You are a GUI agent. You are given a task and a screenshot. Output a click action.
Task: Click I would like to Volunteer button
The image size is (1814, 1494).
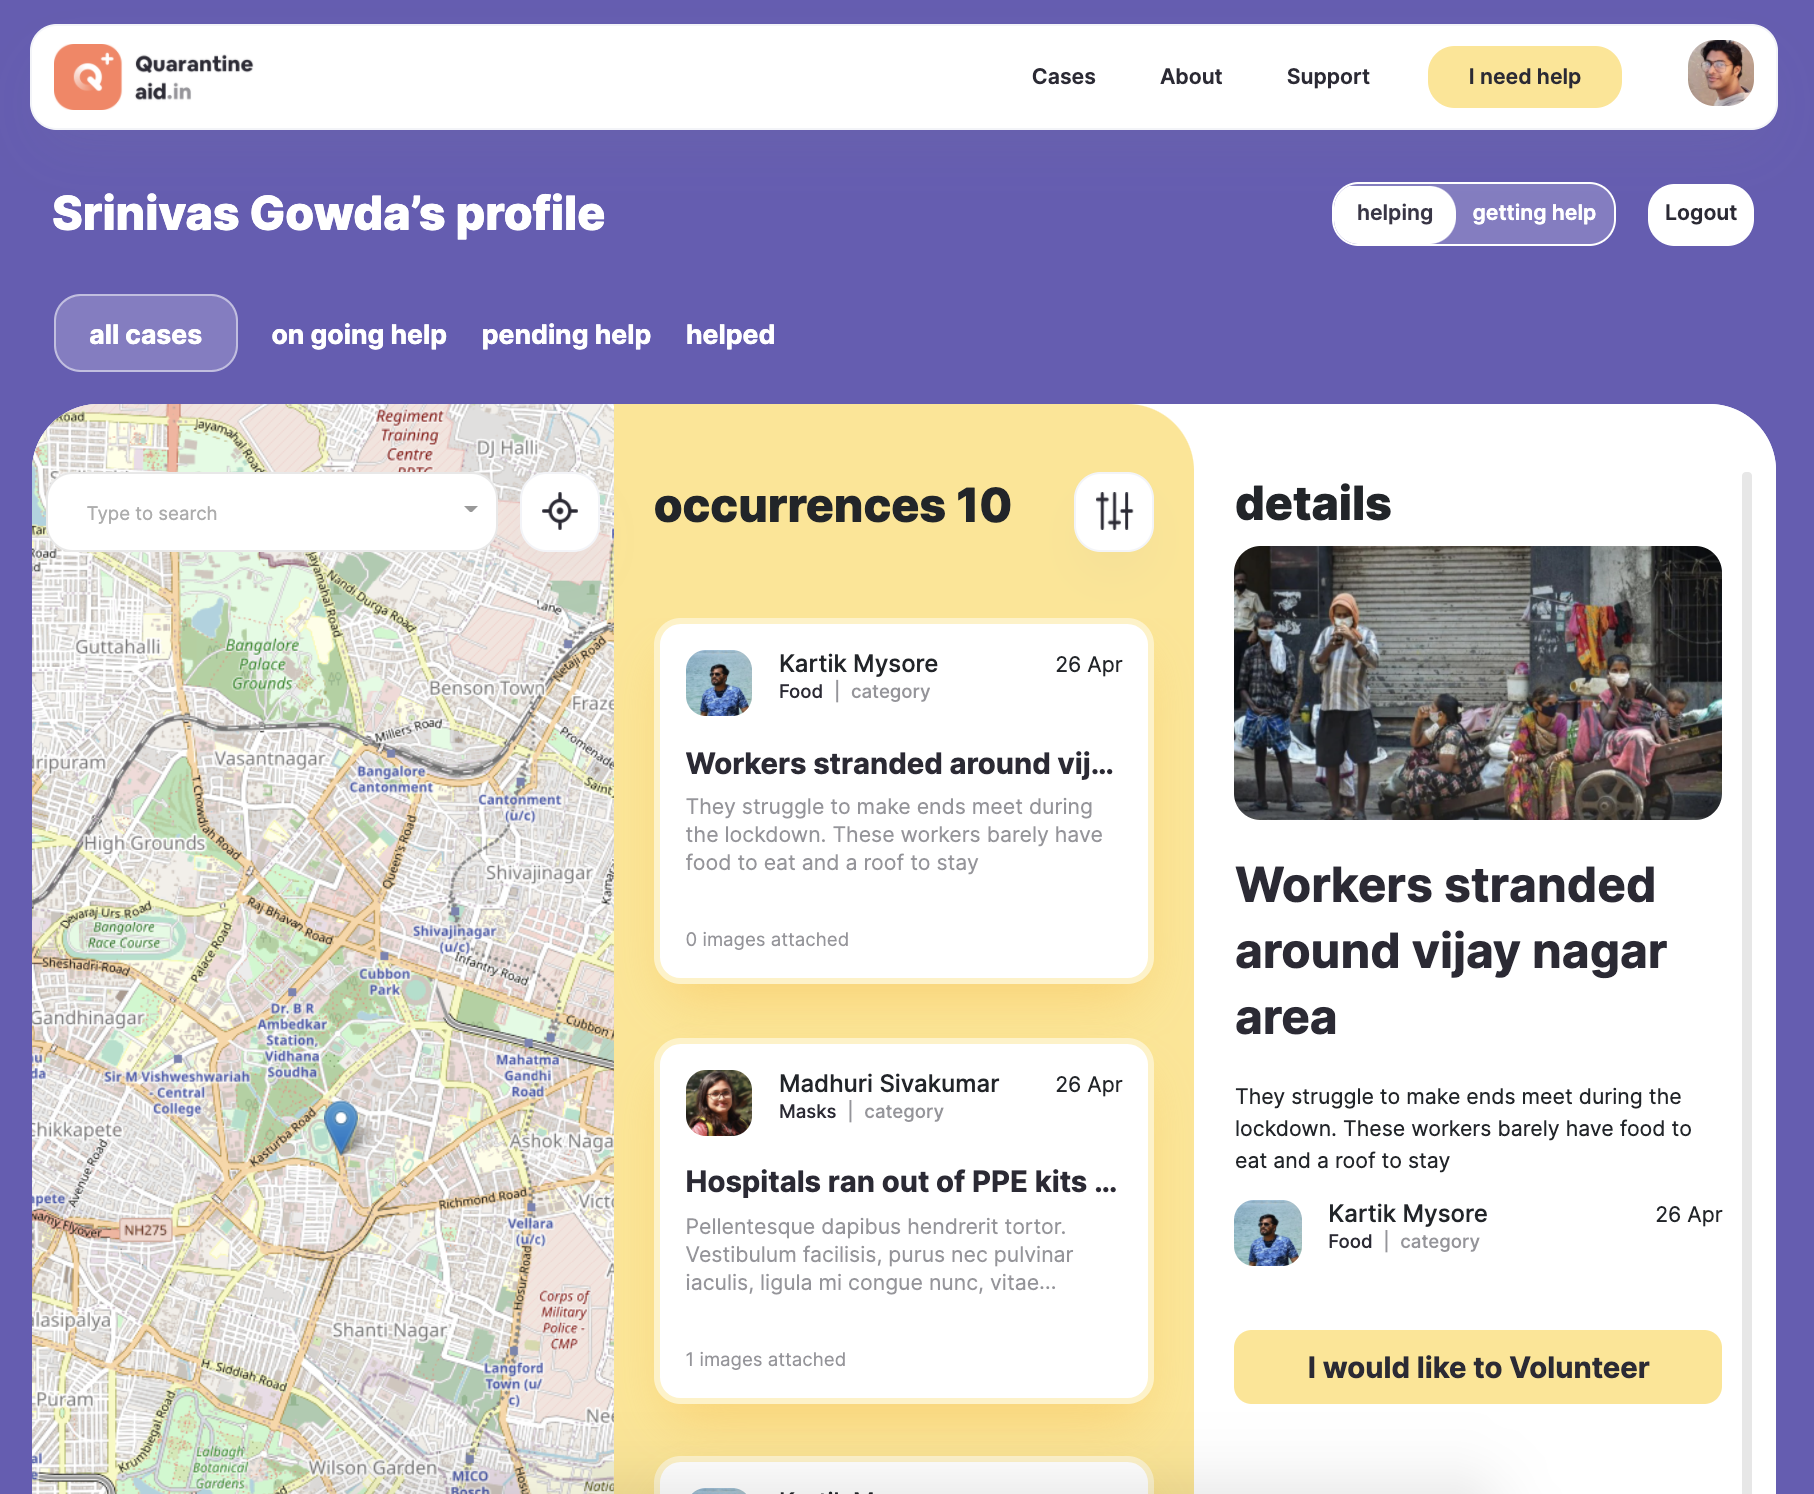coord(1477,1367)
